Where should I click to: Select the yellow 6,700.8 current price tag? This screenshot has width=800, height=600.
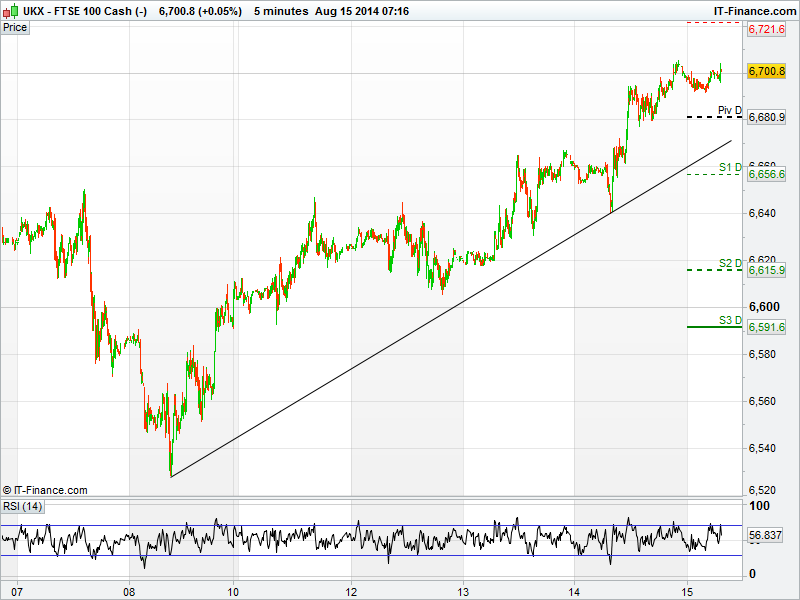766,71
